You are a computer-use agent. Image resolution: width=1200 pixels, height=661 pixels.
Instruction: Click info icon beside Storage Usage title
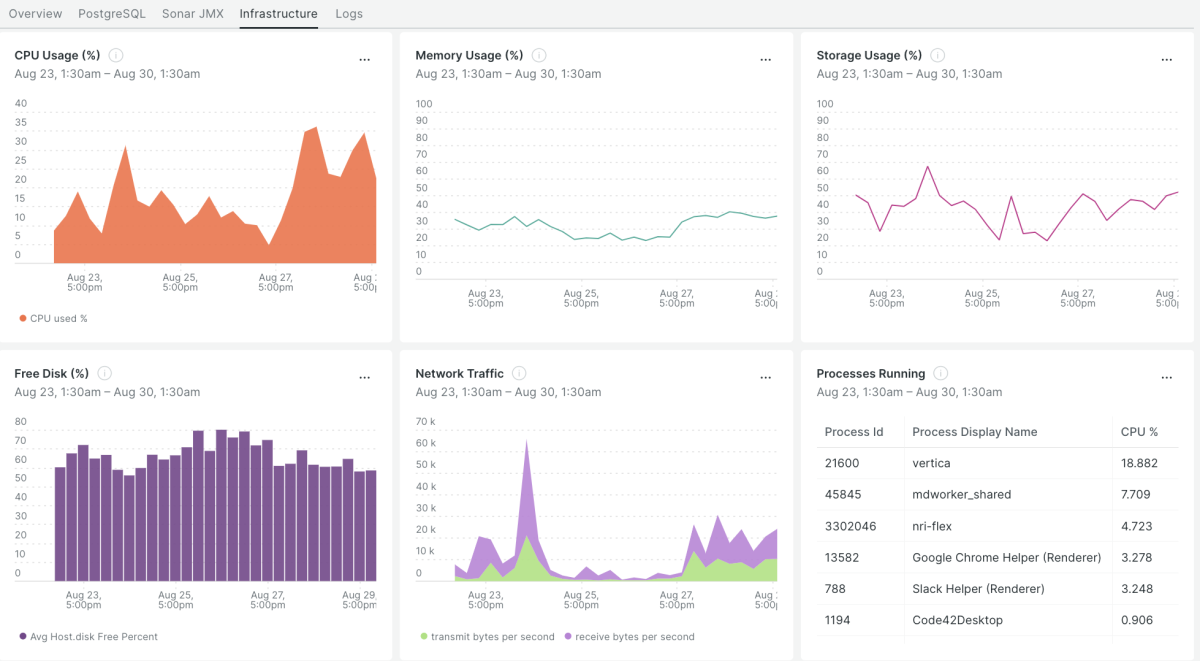[x=938, y=55]
